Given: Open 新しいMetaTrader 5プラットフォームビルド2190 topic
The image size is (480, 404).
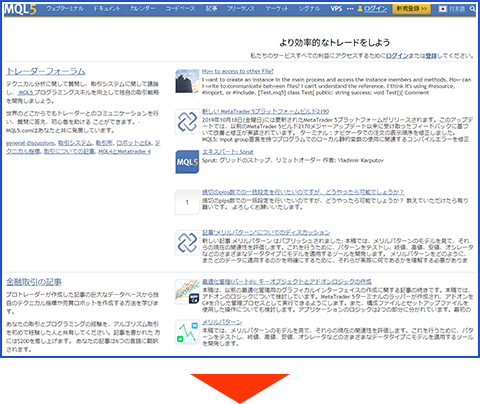Looking at the screenshot, I should point(265,112).
